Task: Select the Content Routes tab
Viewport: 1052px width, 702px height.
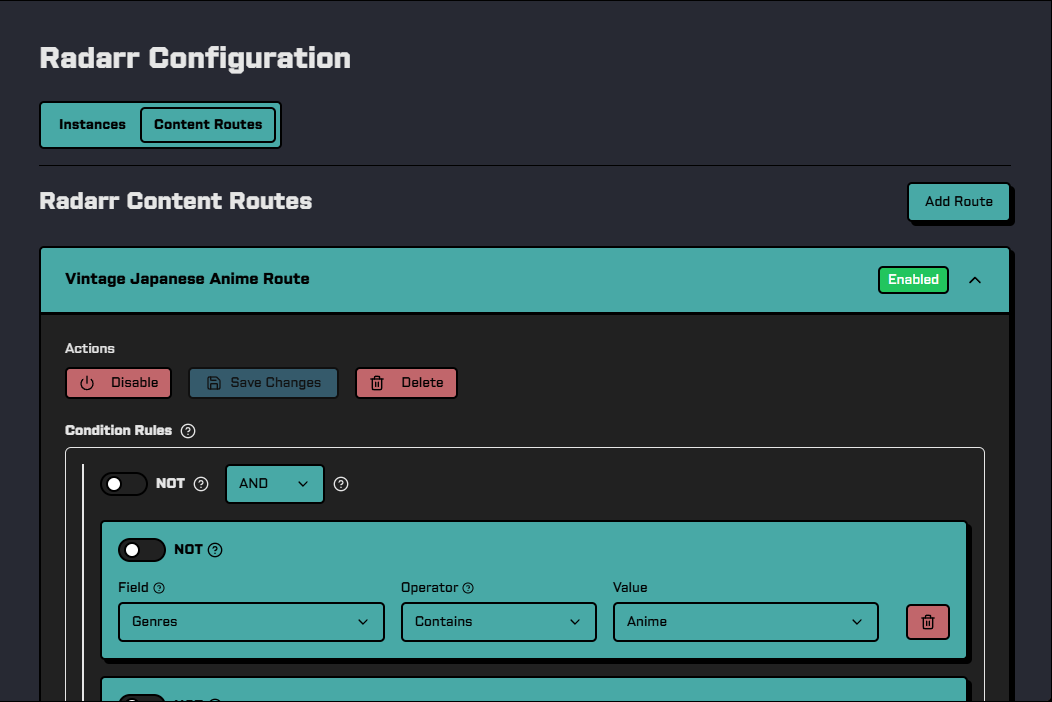Action: coord(208,125)
